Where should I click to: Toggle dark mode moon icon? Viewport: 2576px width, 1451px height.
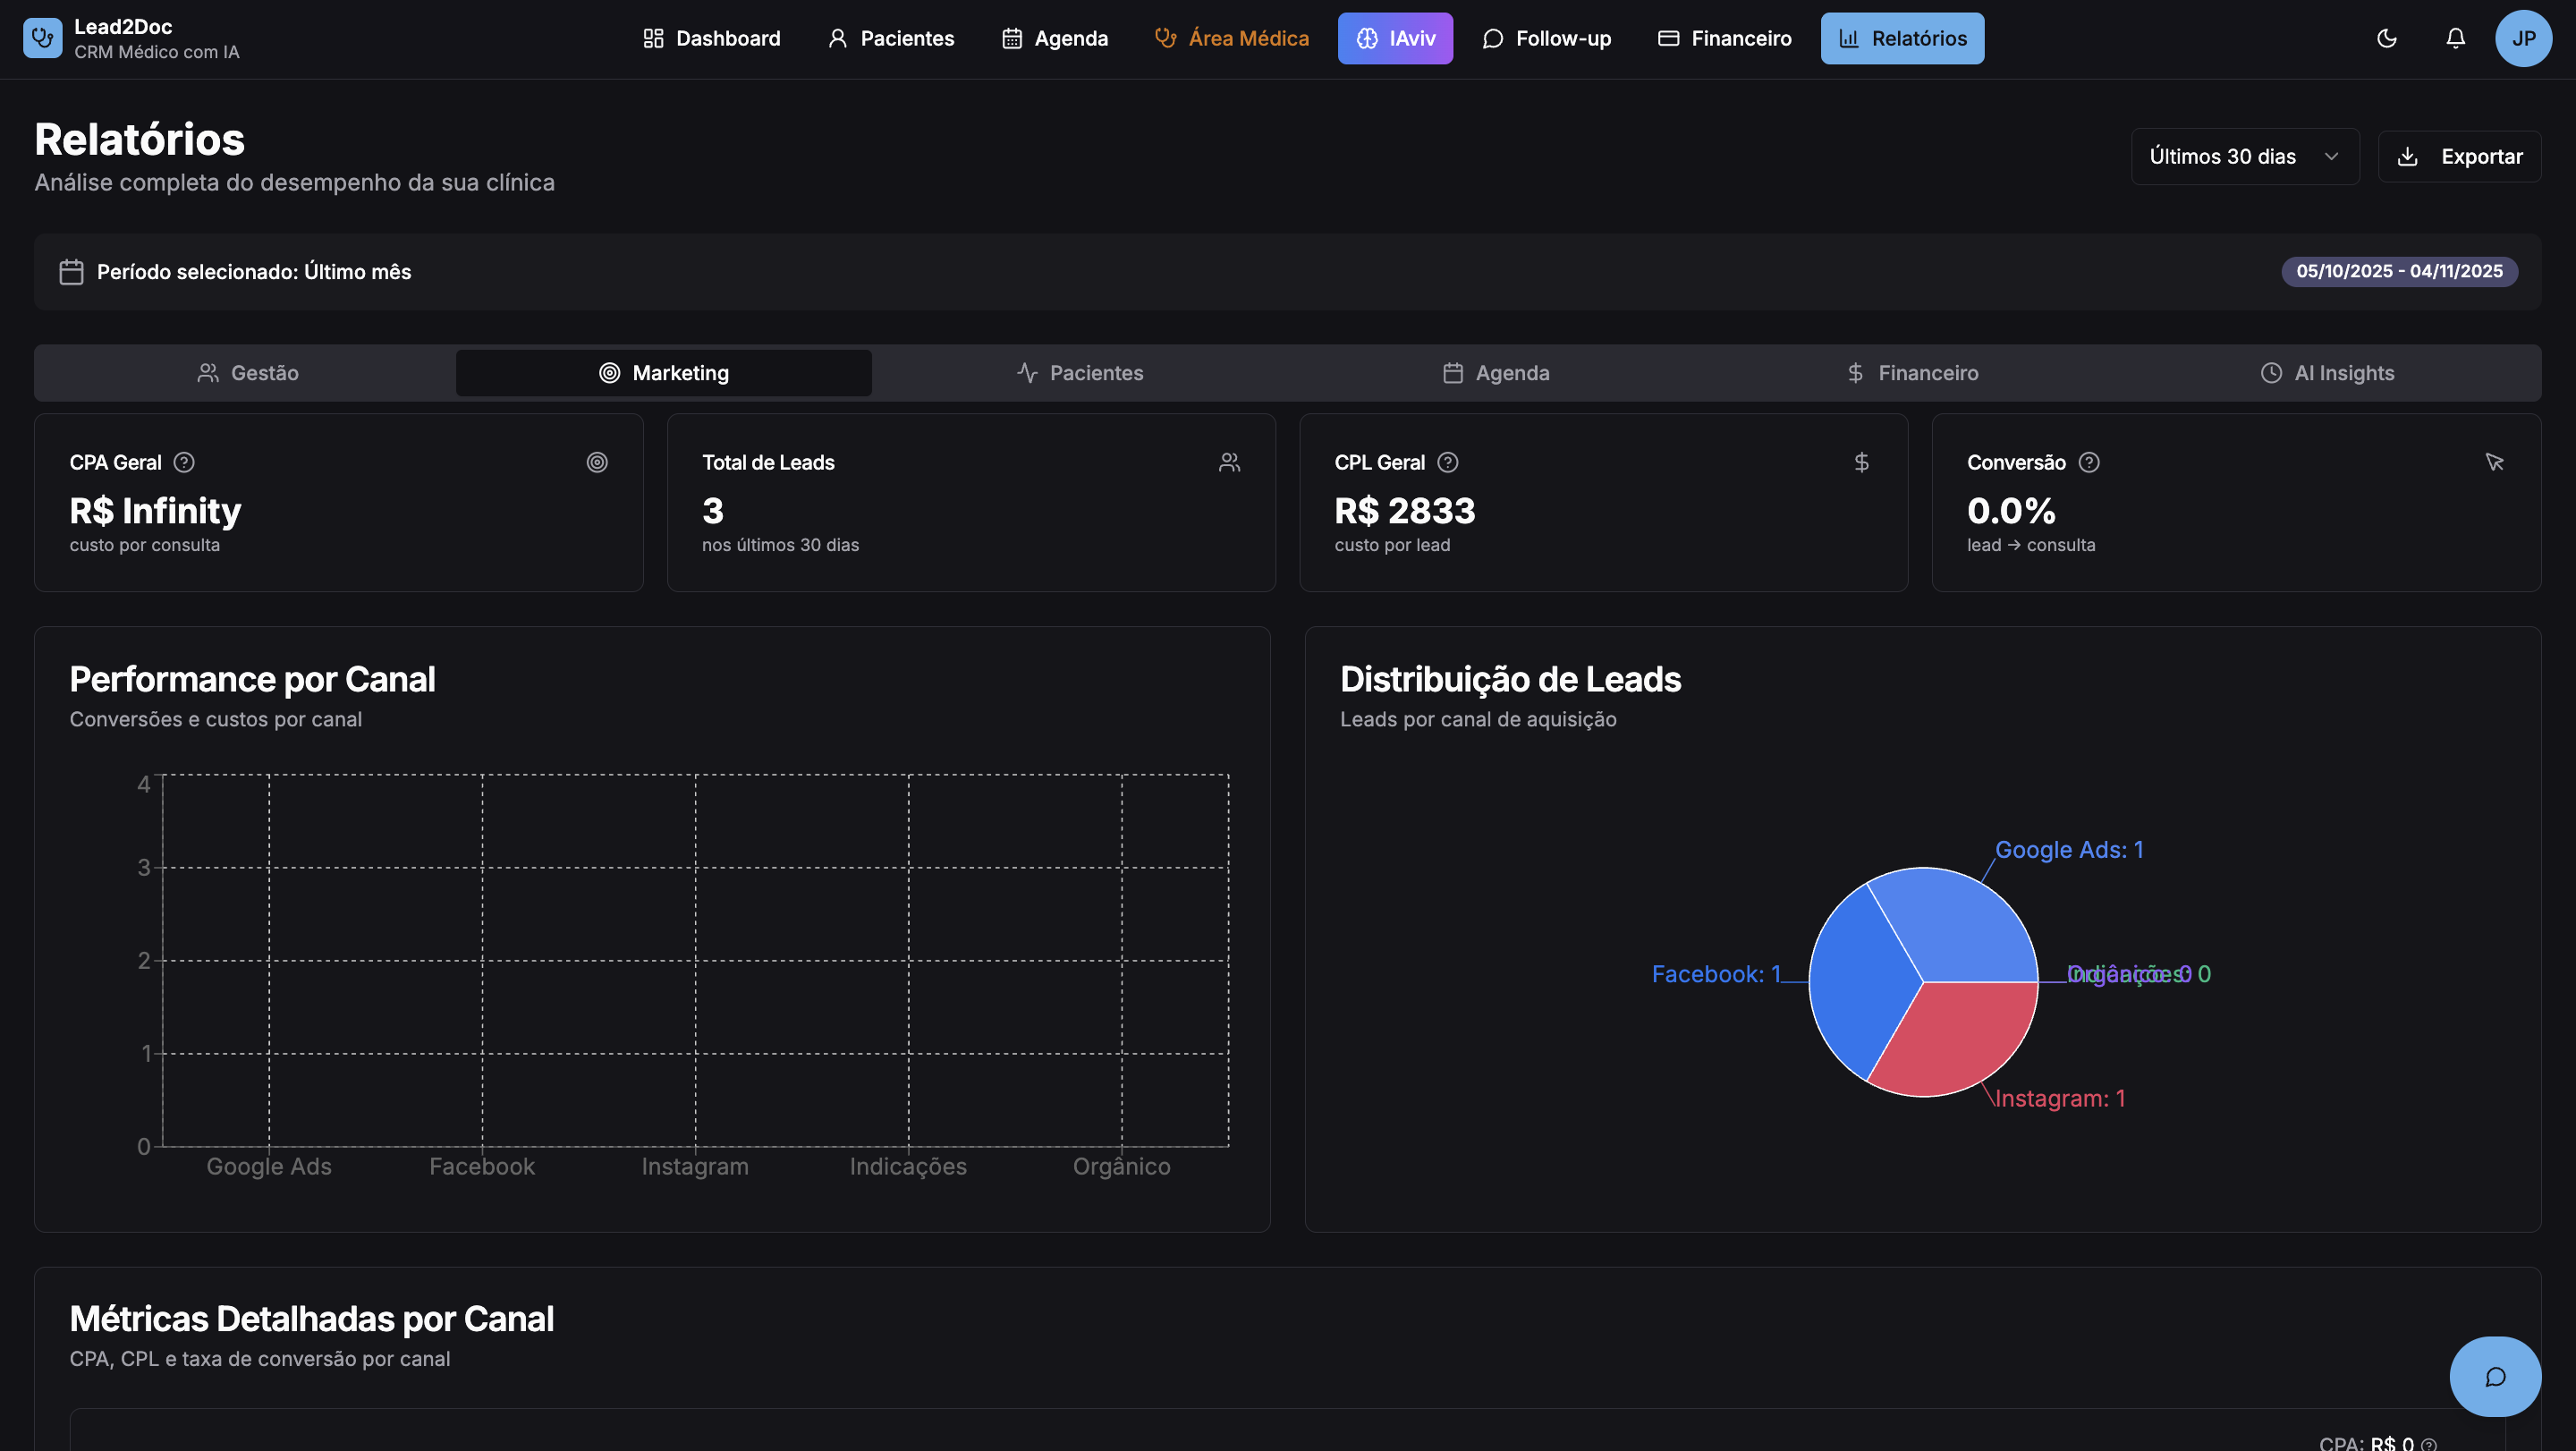[x=2386, y=38]
